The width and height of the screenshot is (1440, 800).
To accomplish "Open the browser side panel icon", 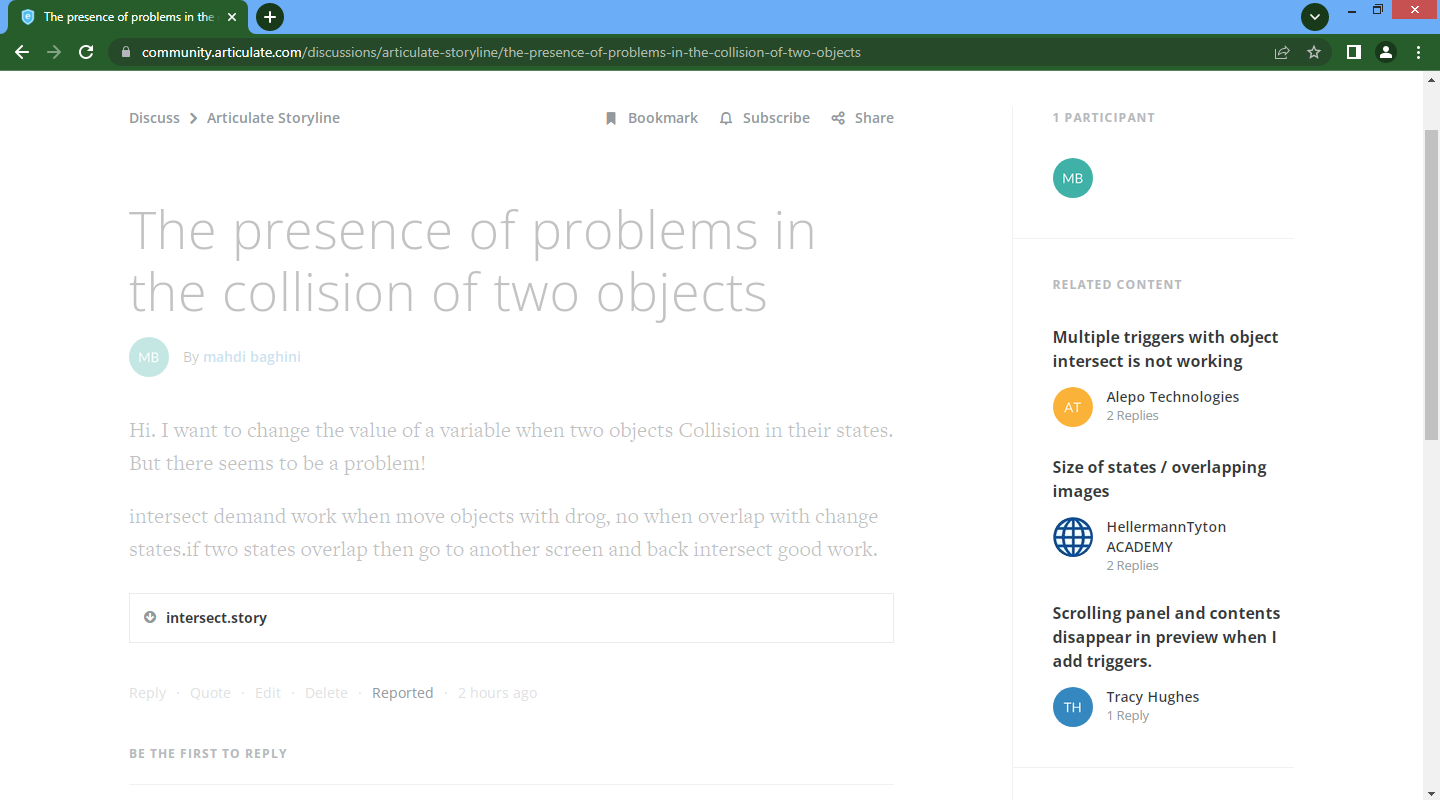I will click(1353, 52).
